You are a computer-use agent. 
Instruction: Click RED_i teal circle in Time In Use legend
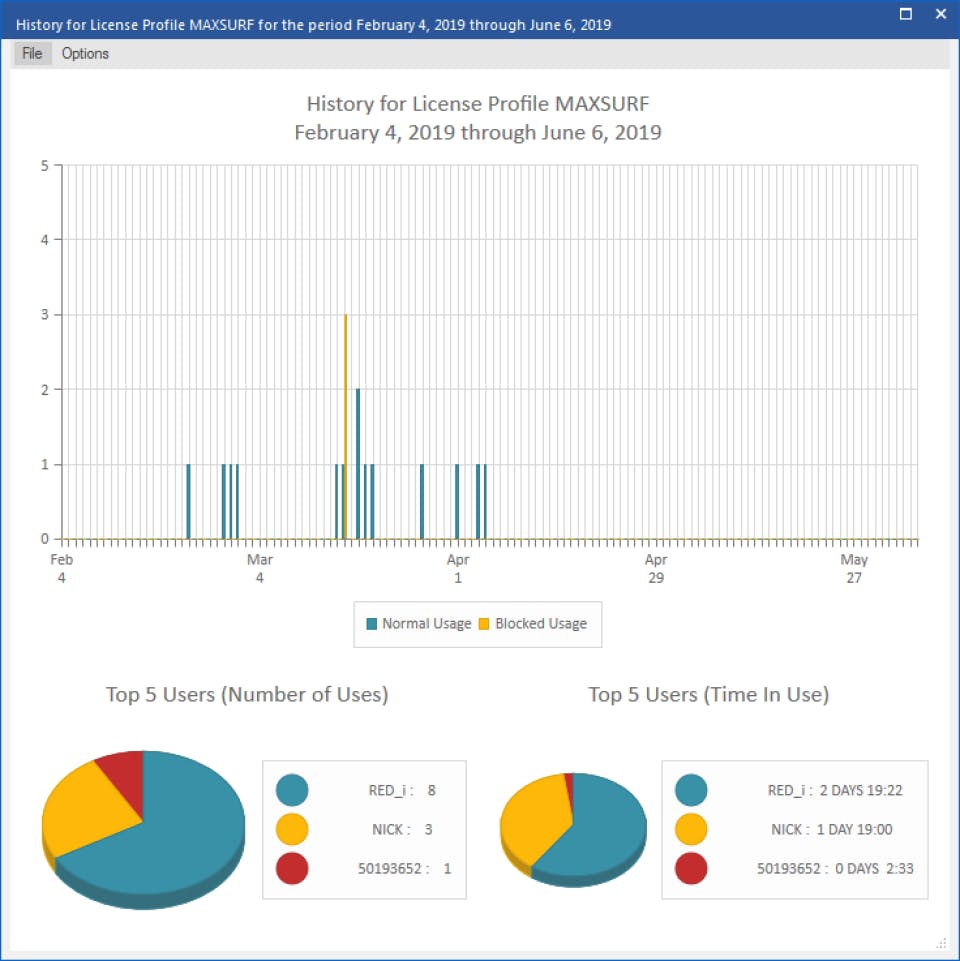click(691, 790)
